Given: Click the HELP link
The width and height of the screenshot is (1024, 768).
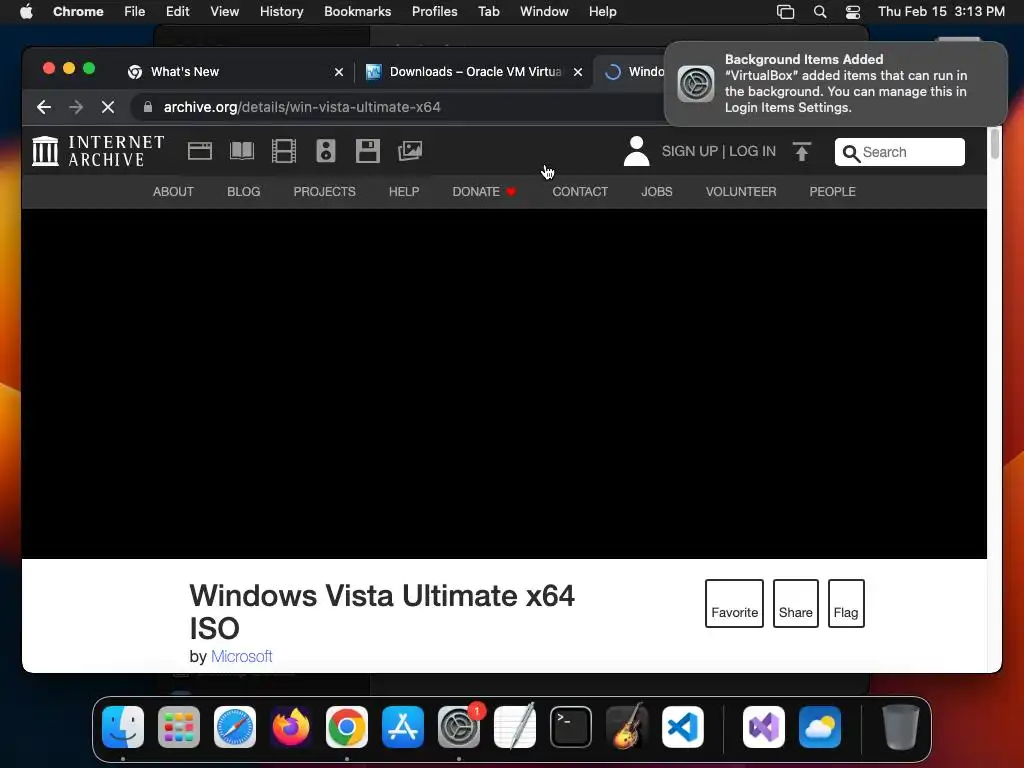Looking at the screenshot, I should click(404, 191).
